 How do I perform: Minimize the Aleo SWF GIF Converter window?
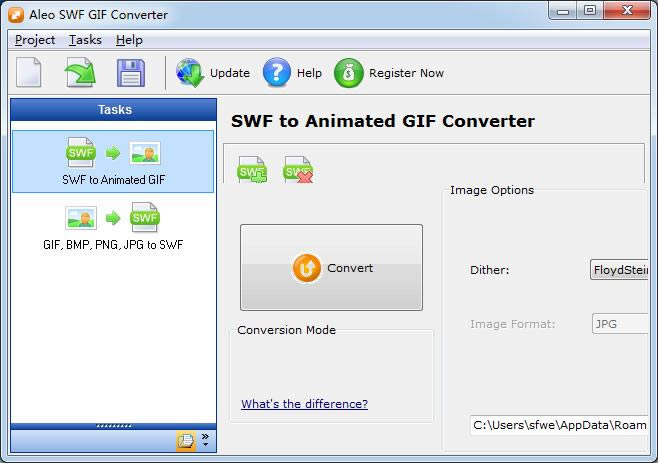(563, 11)
